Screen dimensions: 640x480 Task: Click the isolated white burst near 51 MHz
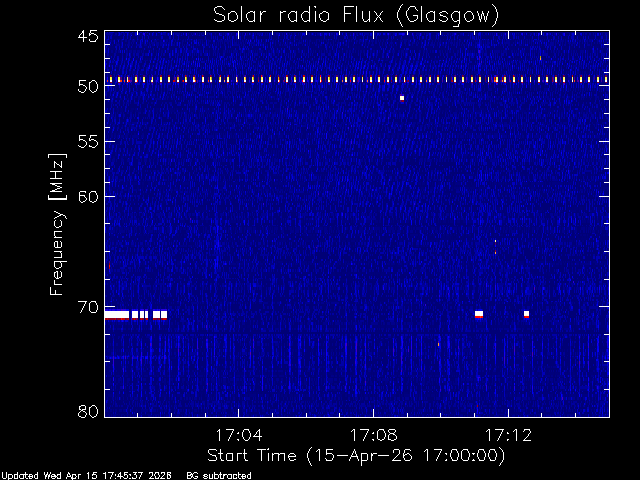click(x=402, y=98)
